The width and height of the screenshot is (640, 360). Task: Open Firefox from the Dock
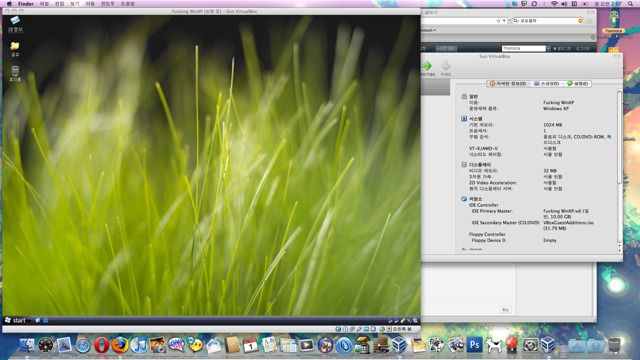point(120,345)
